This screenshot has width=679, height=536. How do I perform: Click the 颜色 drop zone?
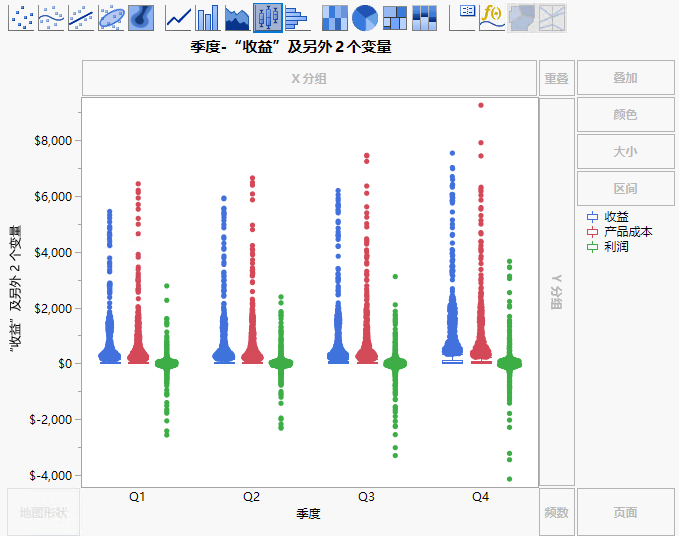625,115
